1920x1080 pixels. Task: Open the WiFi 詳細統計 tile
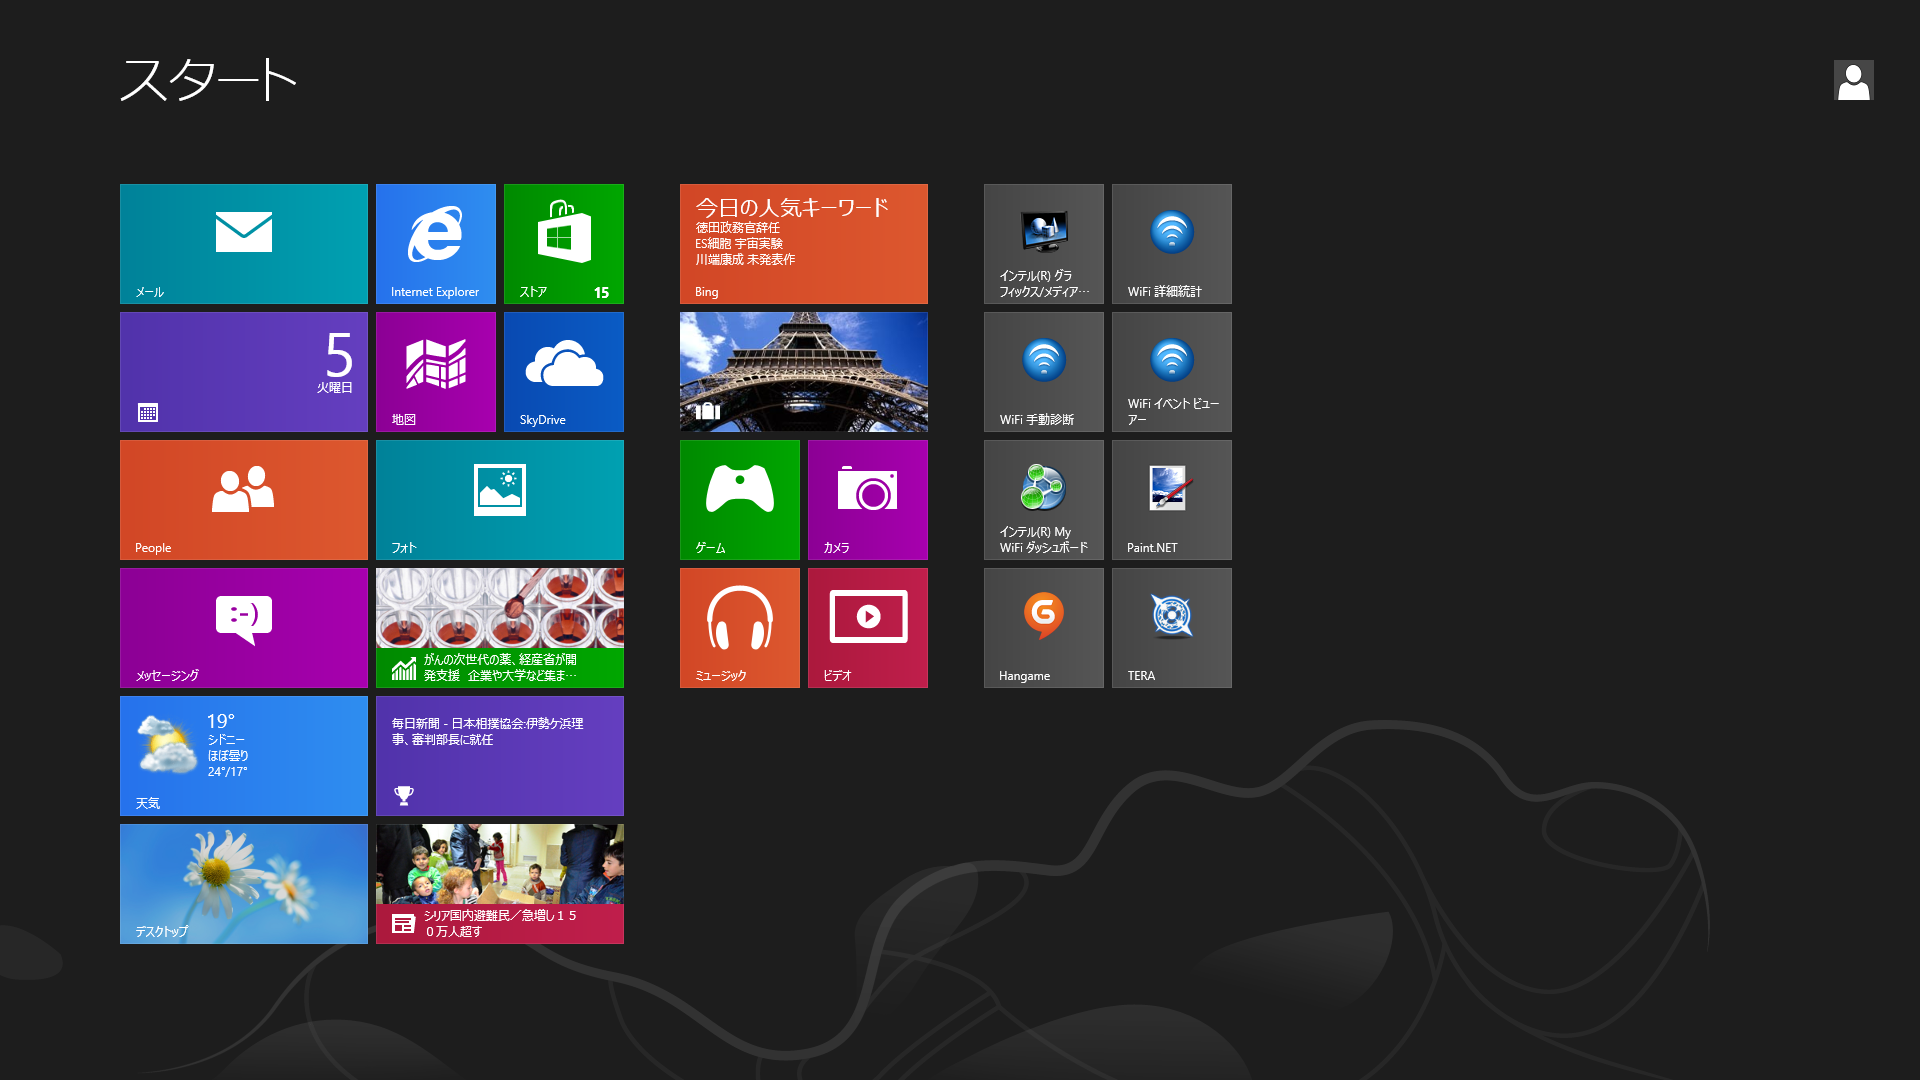pyautogui.click(x=1171, y=243)
